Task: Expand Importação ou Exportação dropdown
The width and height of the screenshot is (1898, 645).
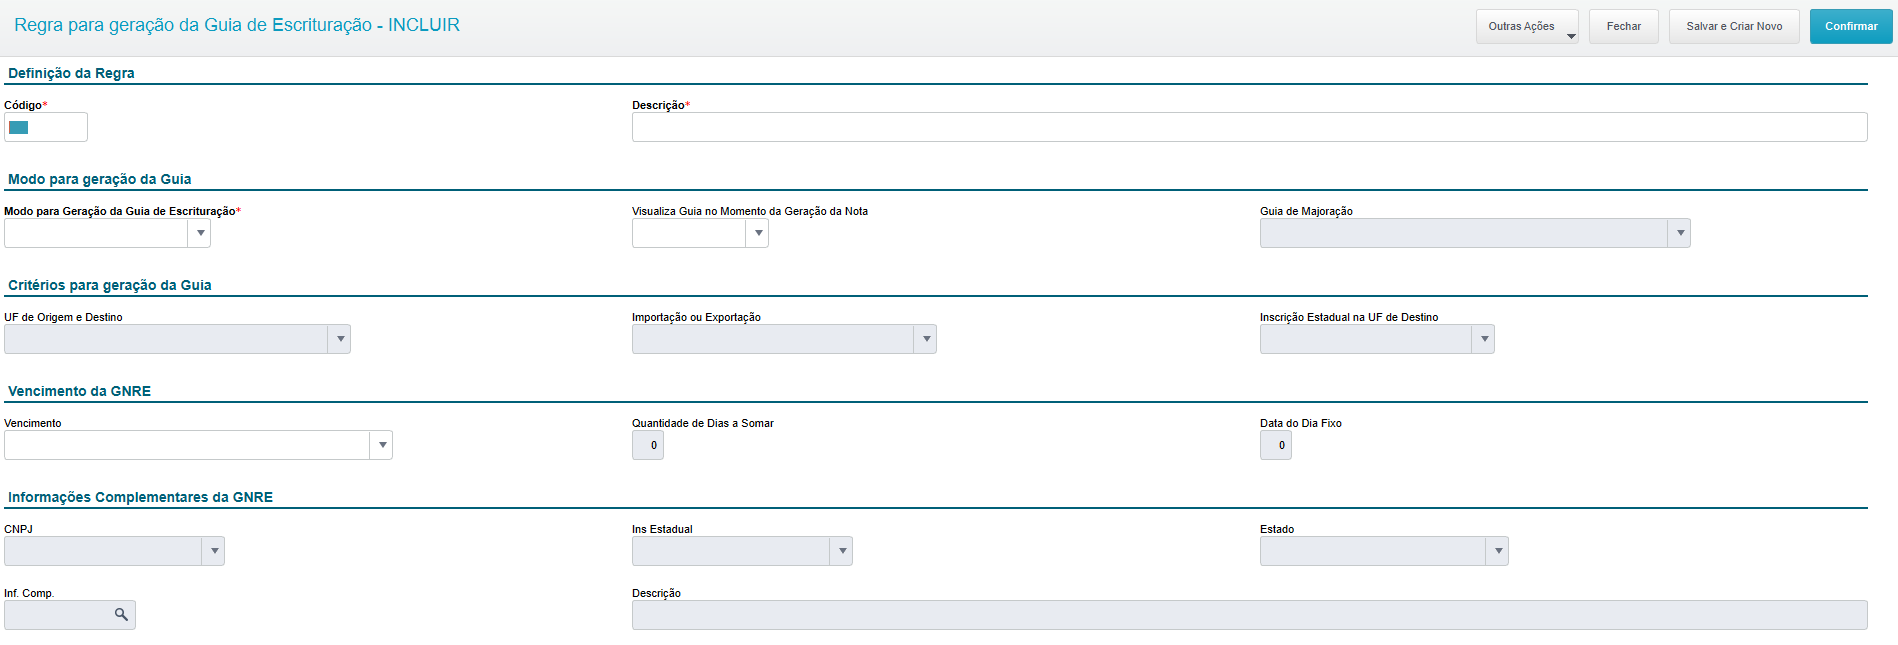Action: [926, 339]
